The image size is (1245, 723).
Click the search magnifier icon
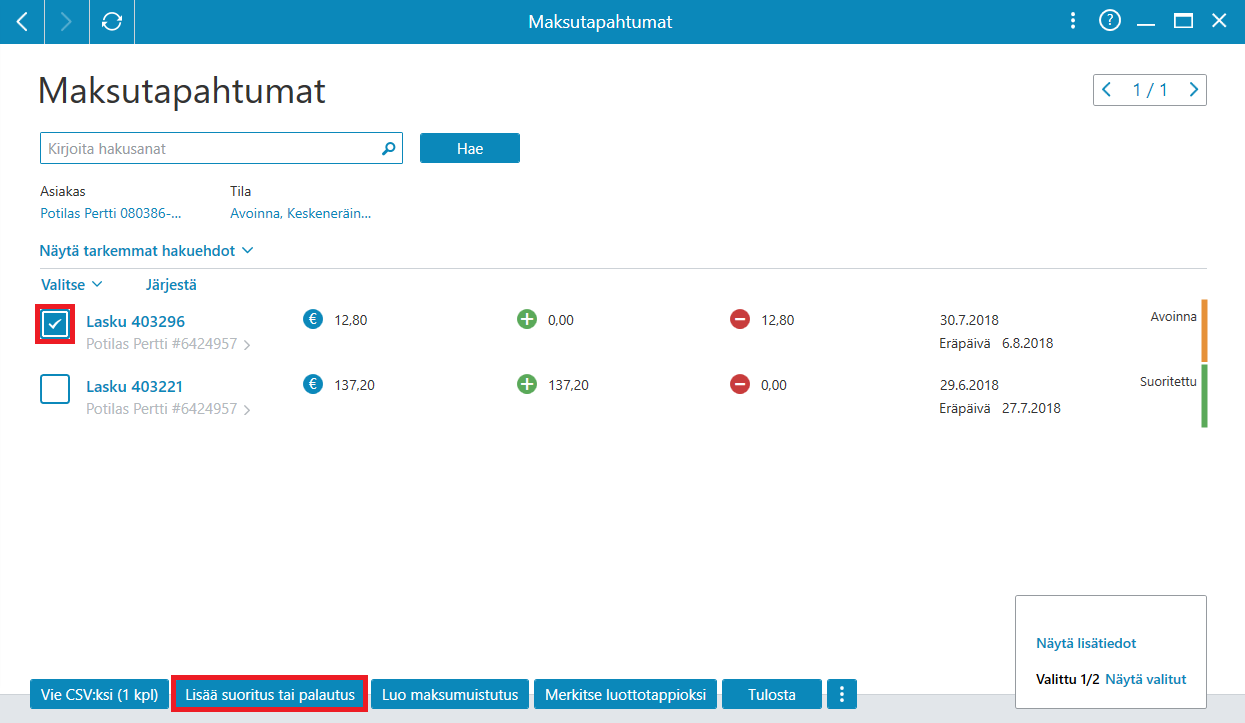point(389,149)
